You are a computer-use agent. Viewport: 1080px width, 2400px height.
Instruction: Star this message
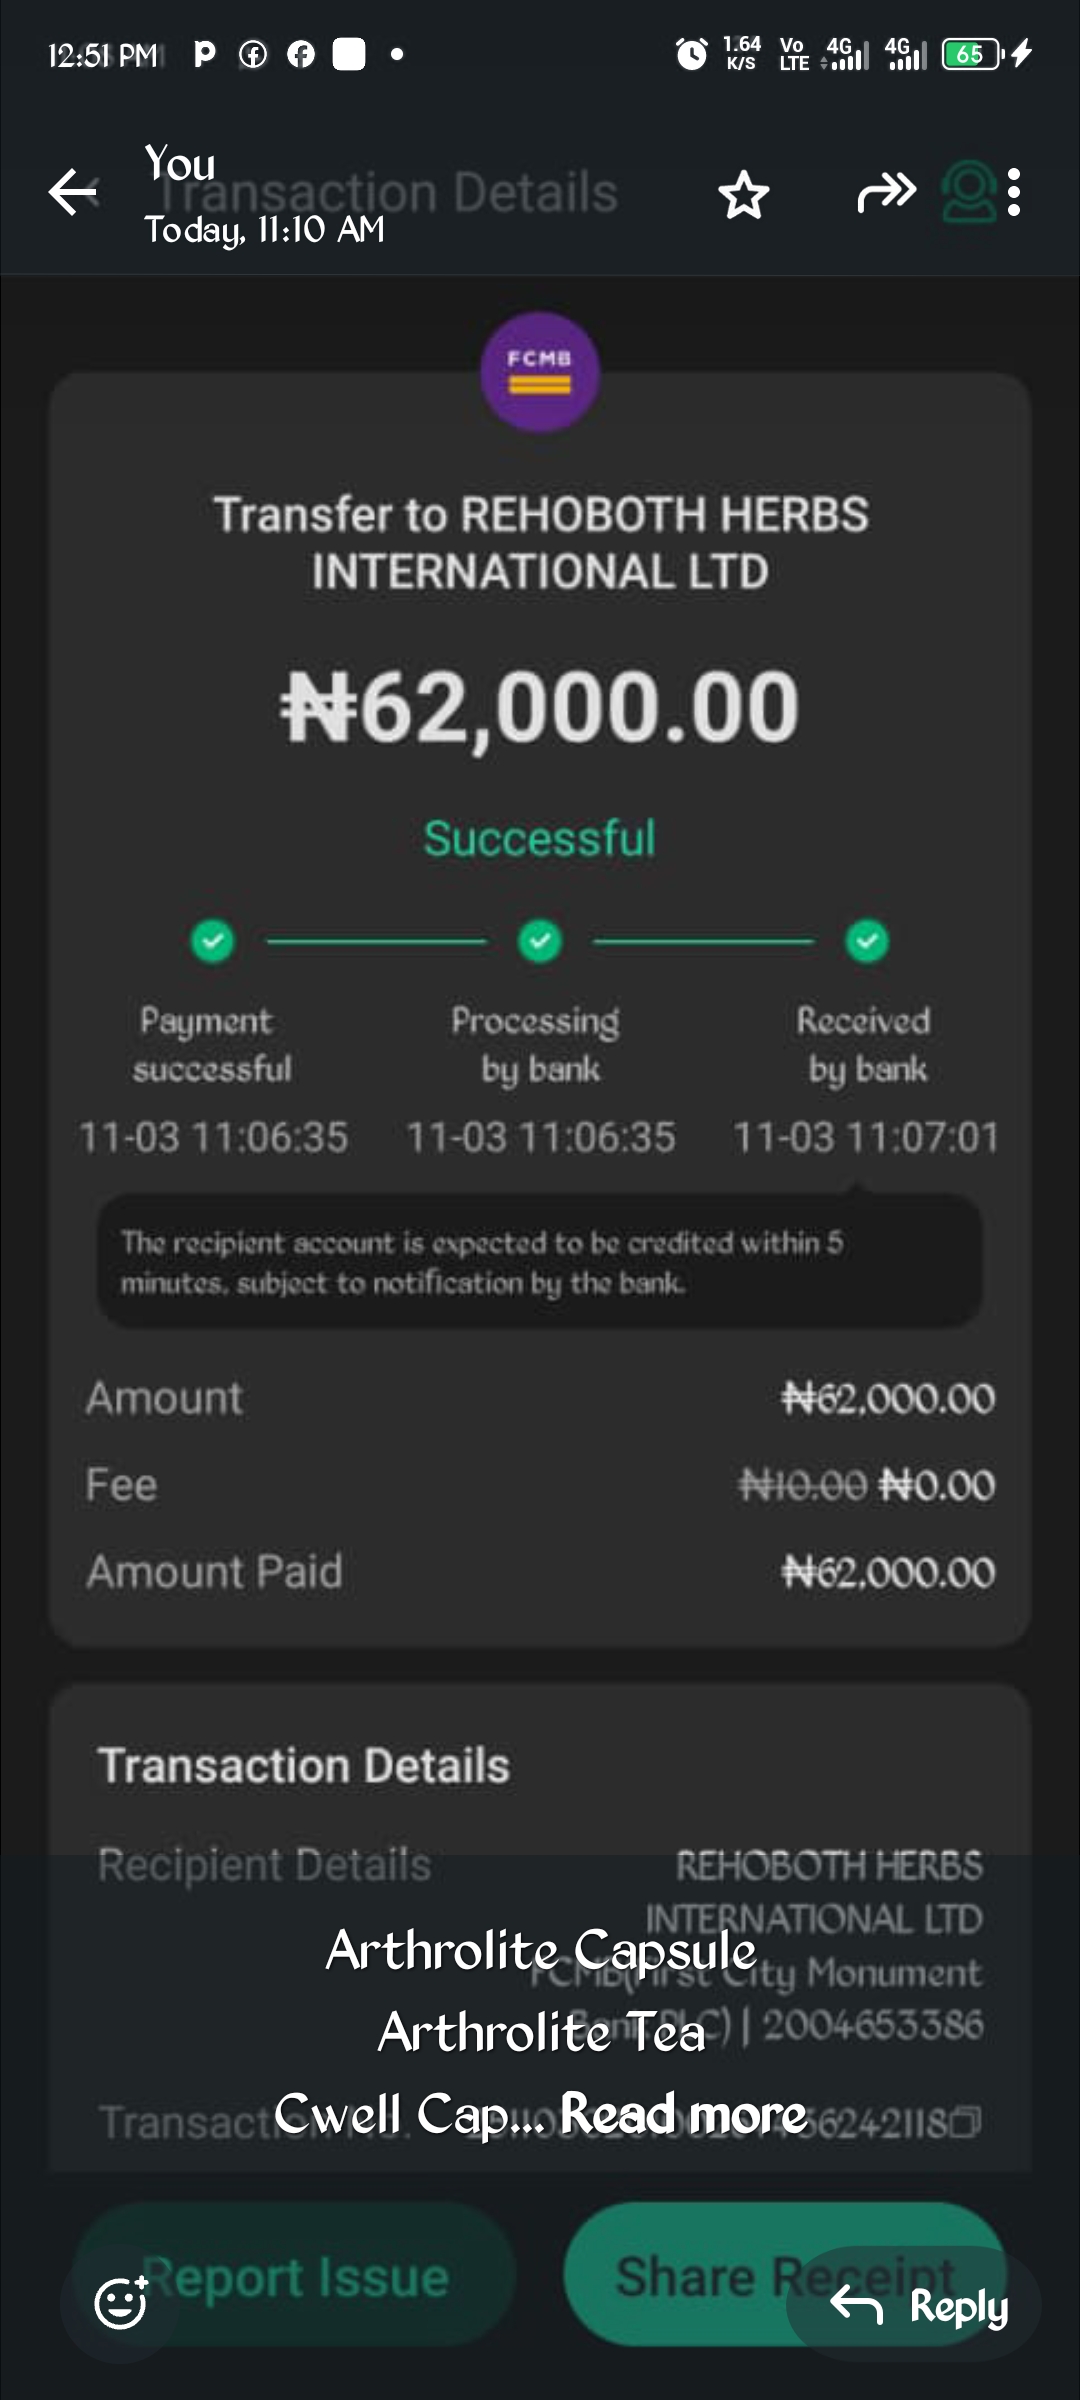tap(743, 194)
